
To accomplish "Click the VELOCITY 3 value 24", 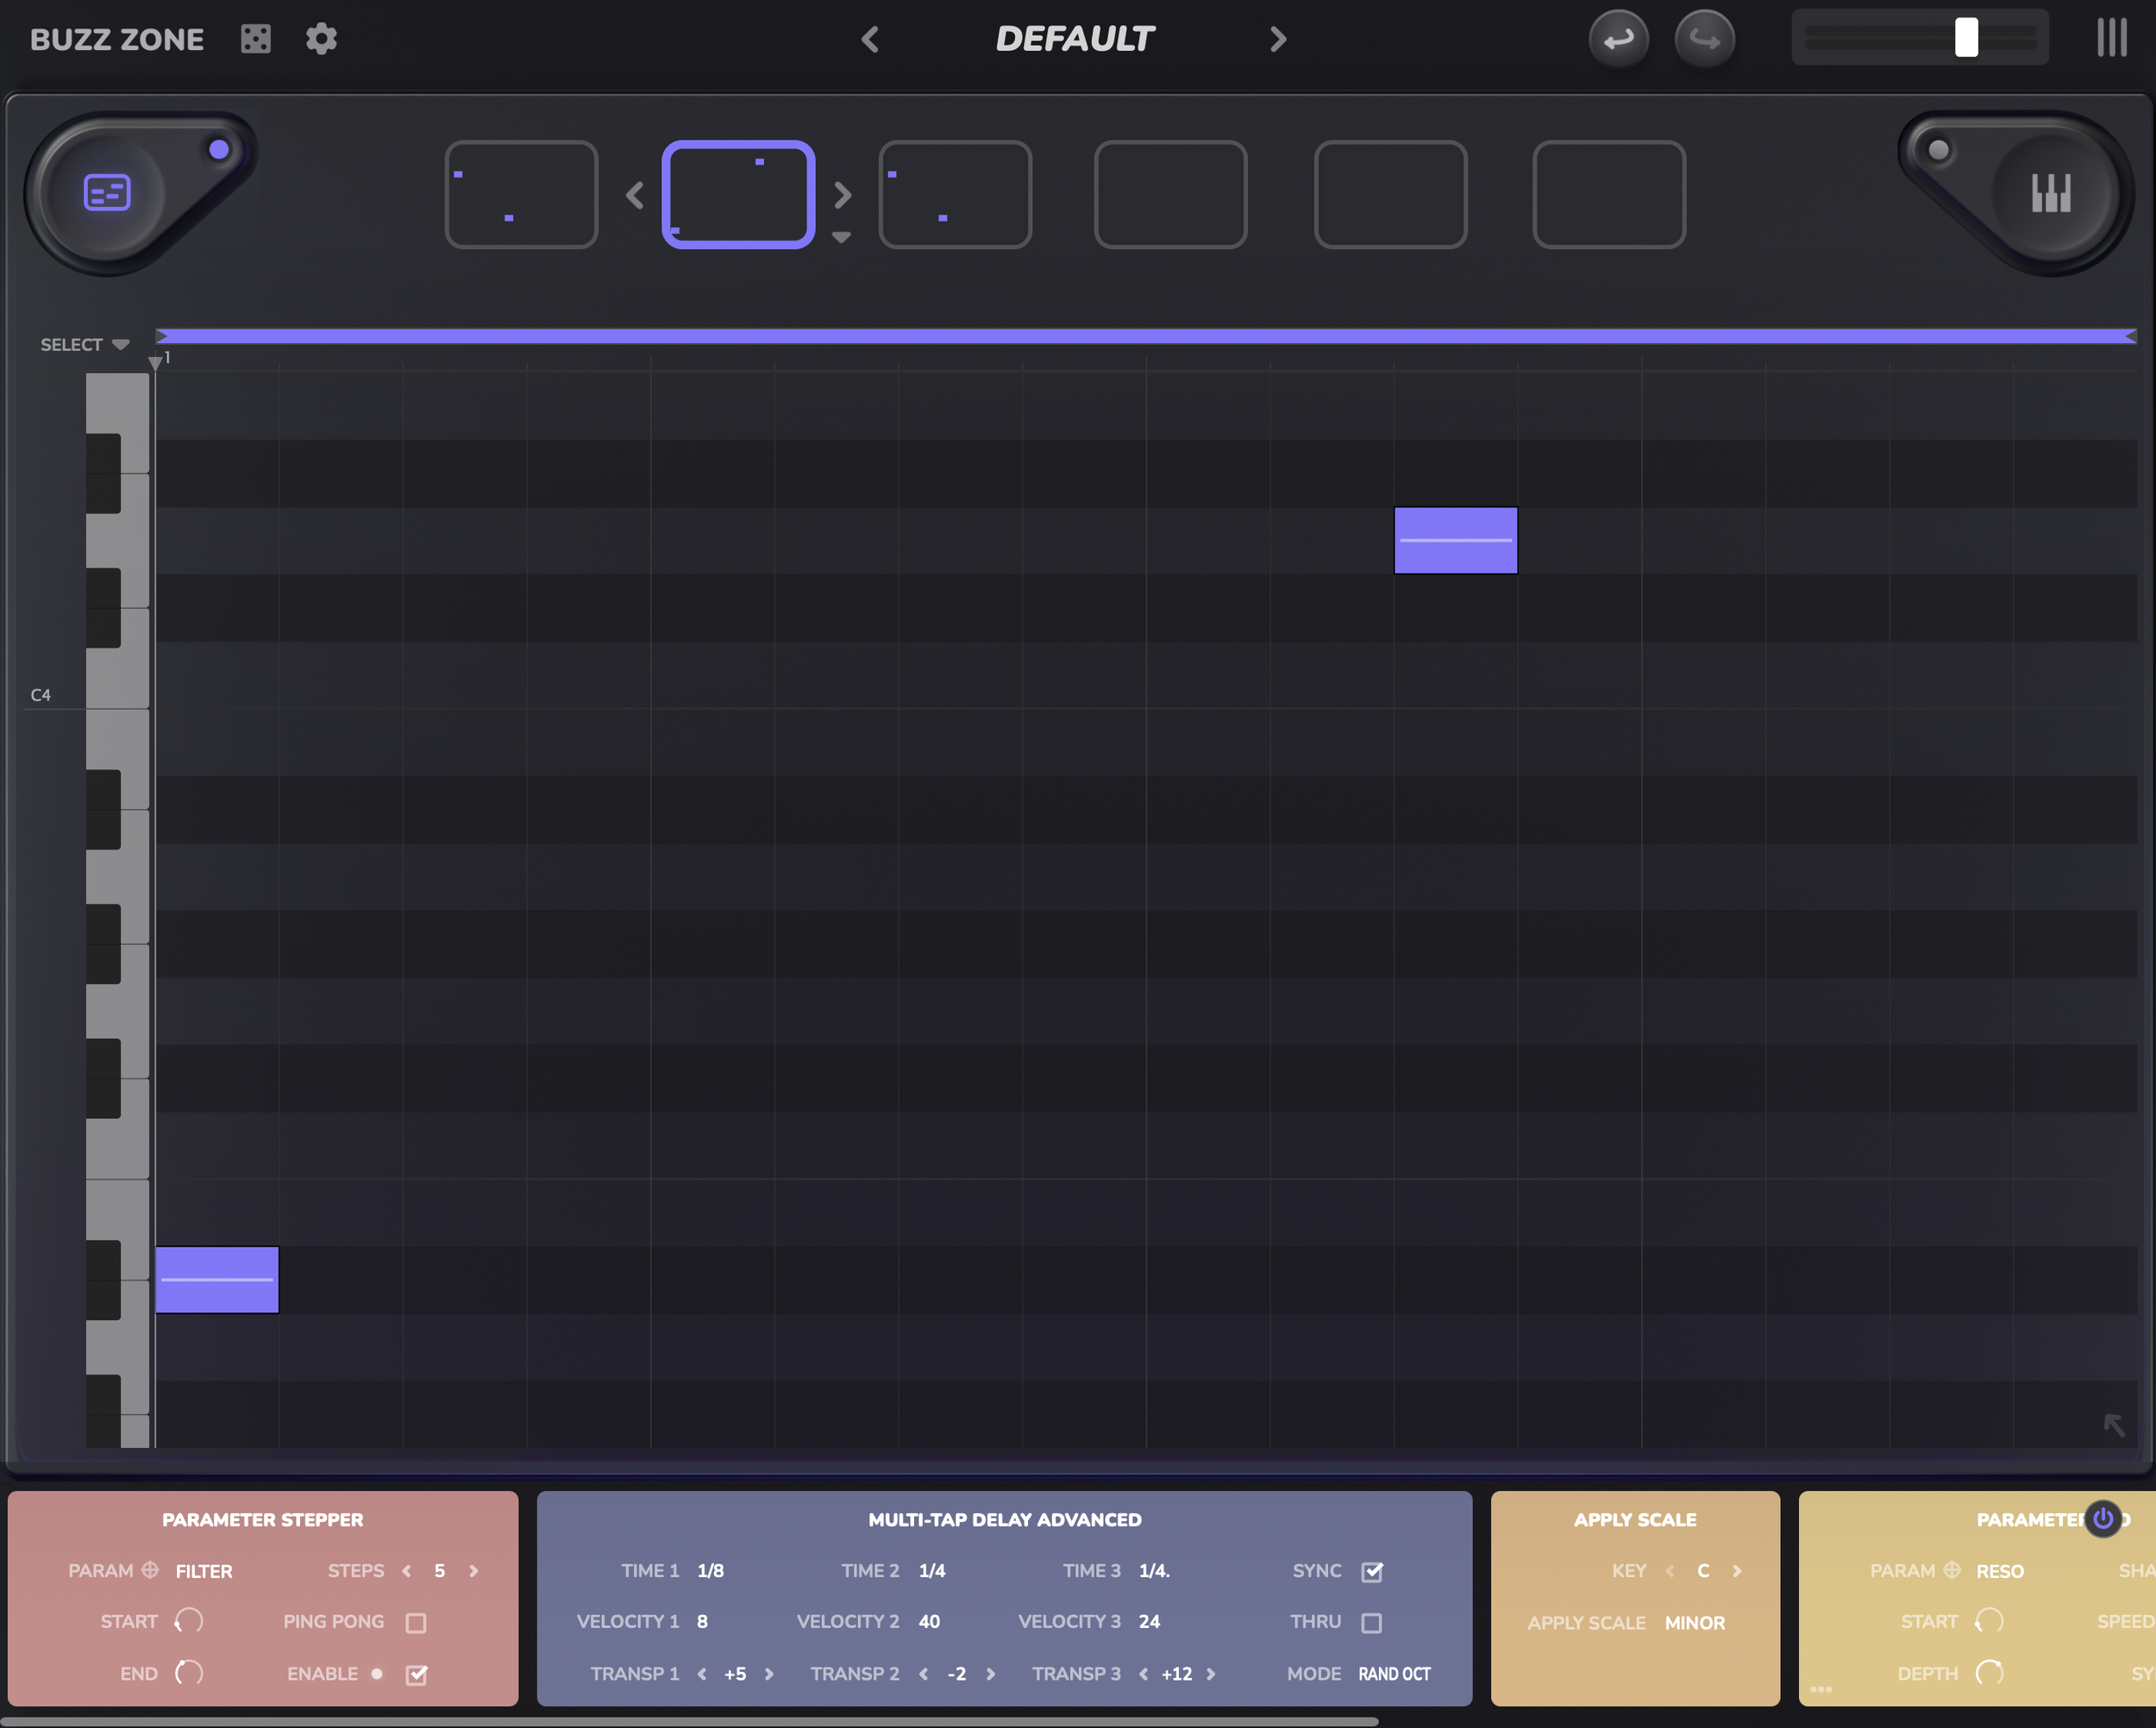I will tap(1150, 1621).
